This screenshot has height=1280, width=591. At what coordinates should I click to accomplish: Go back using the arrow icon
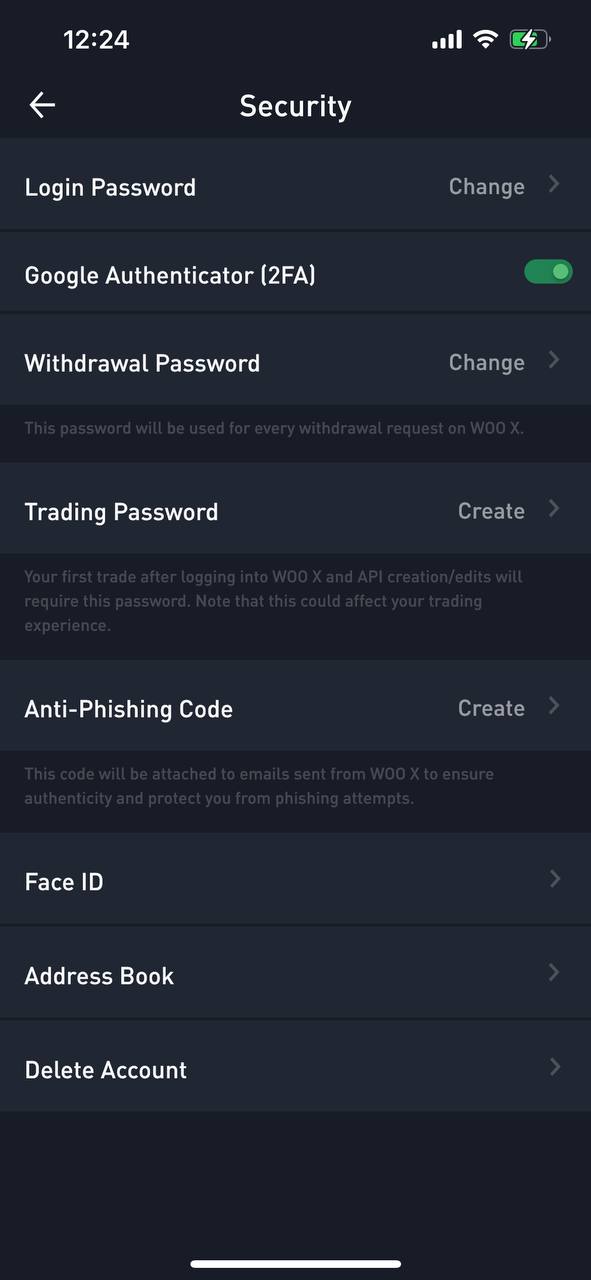pyautogui.click(x=42, y=105)
